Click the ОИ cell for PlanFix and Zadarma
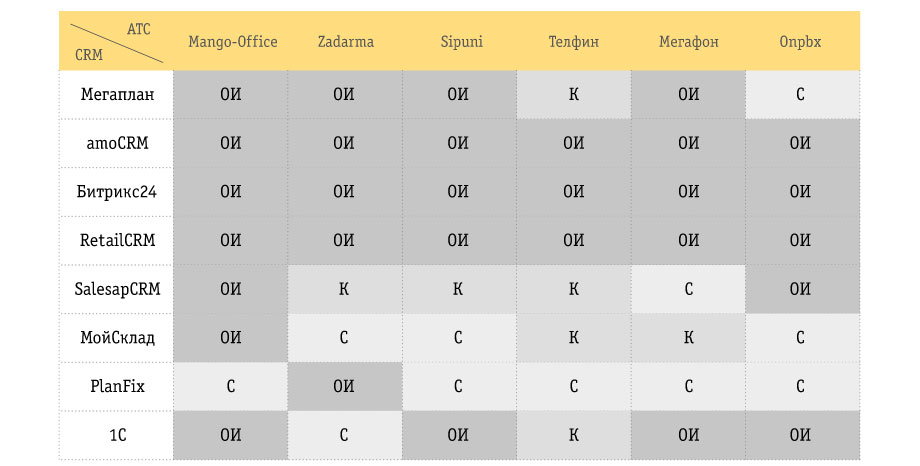The width and height of the screenshot is (920, 466). (x=345, y=387)
